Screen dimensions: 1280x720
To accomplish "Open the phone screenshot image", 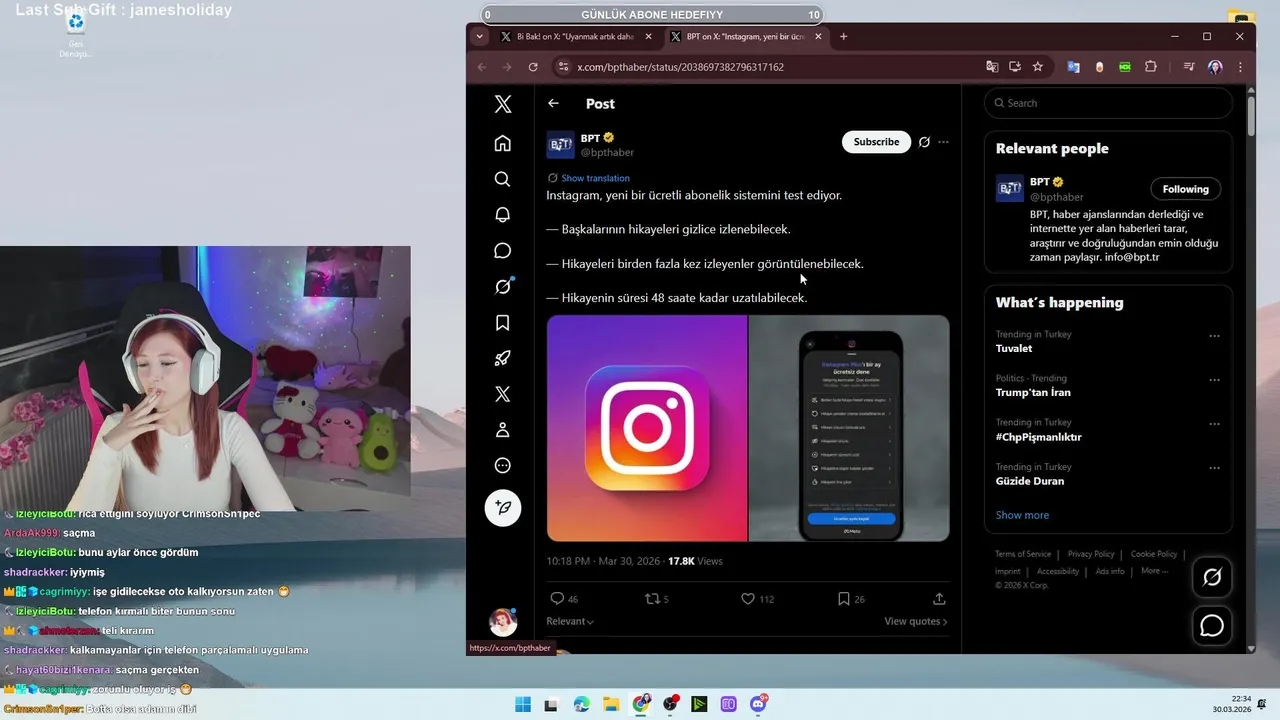I will pos(849,428).
